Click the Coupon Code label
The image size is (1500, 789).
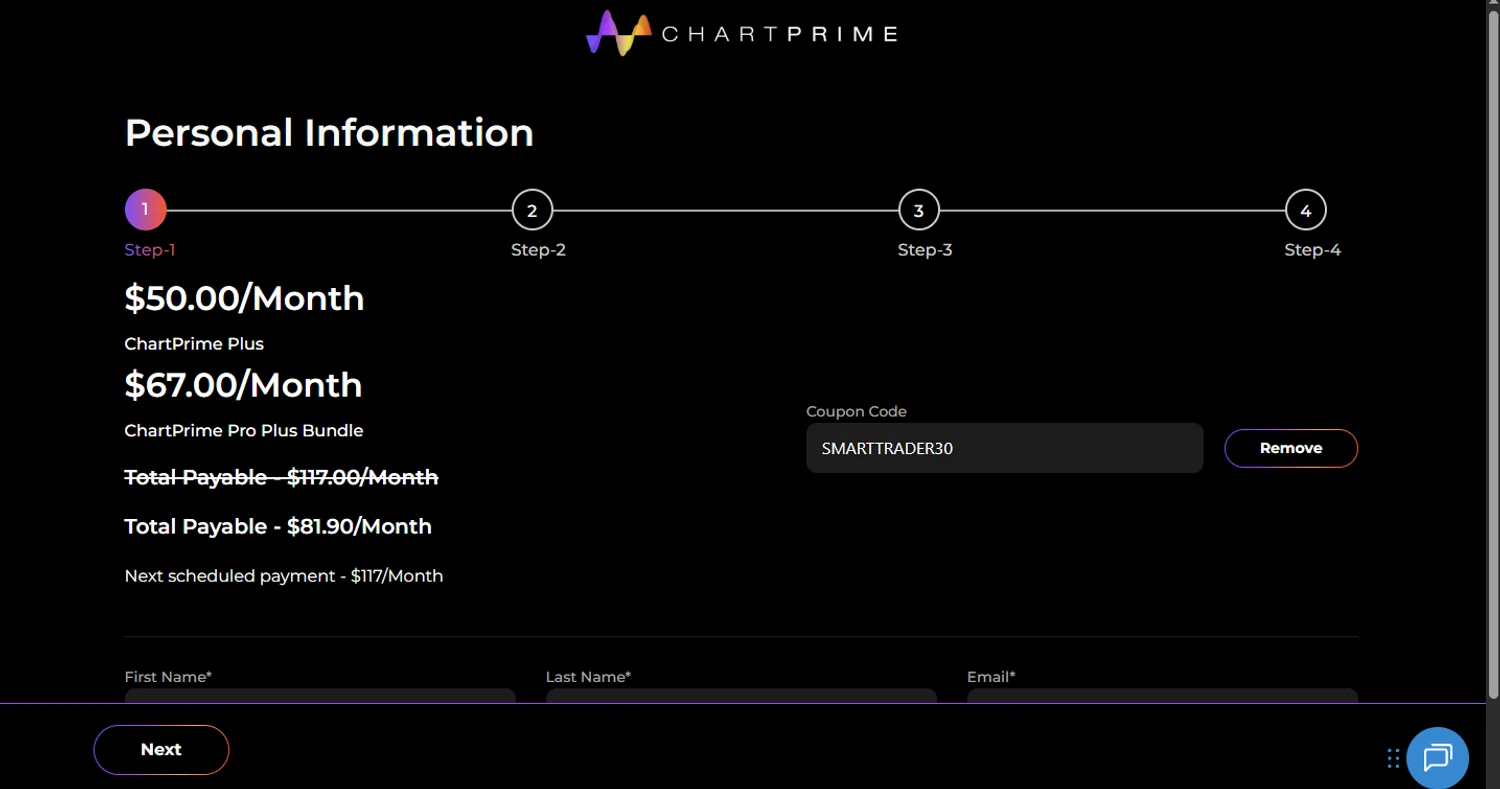(857, 412)
